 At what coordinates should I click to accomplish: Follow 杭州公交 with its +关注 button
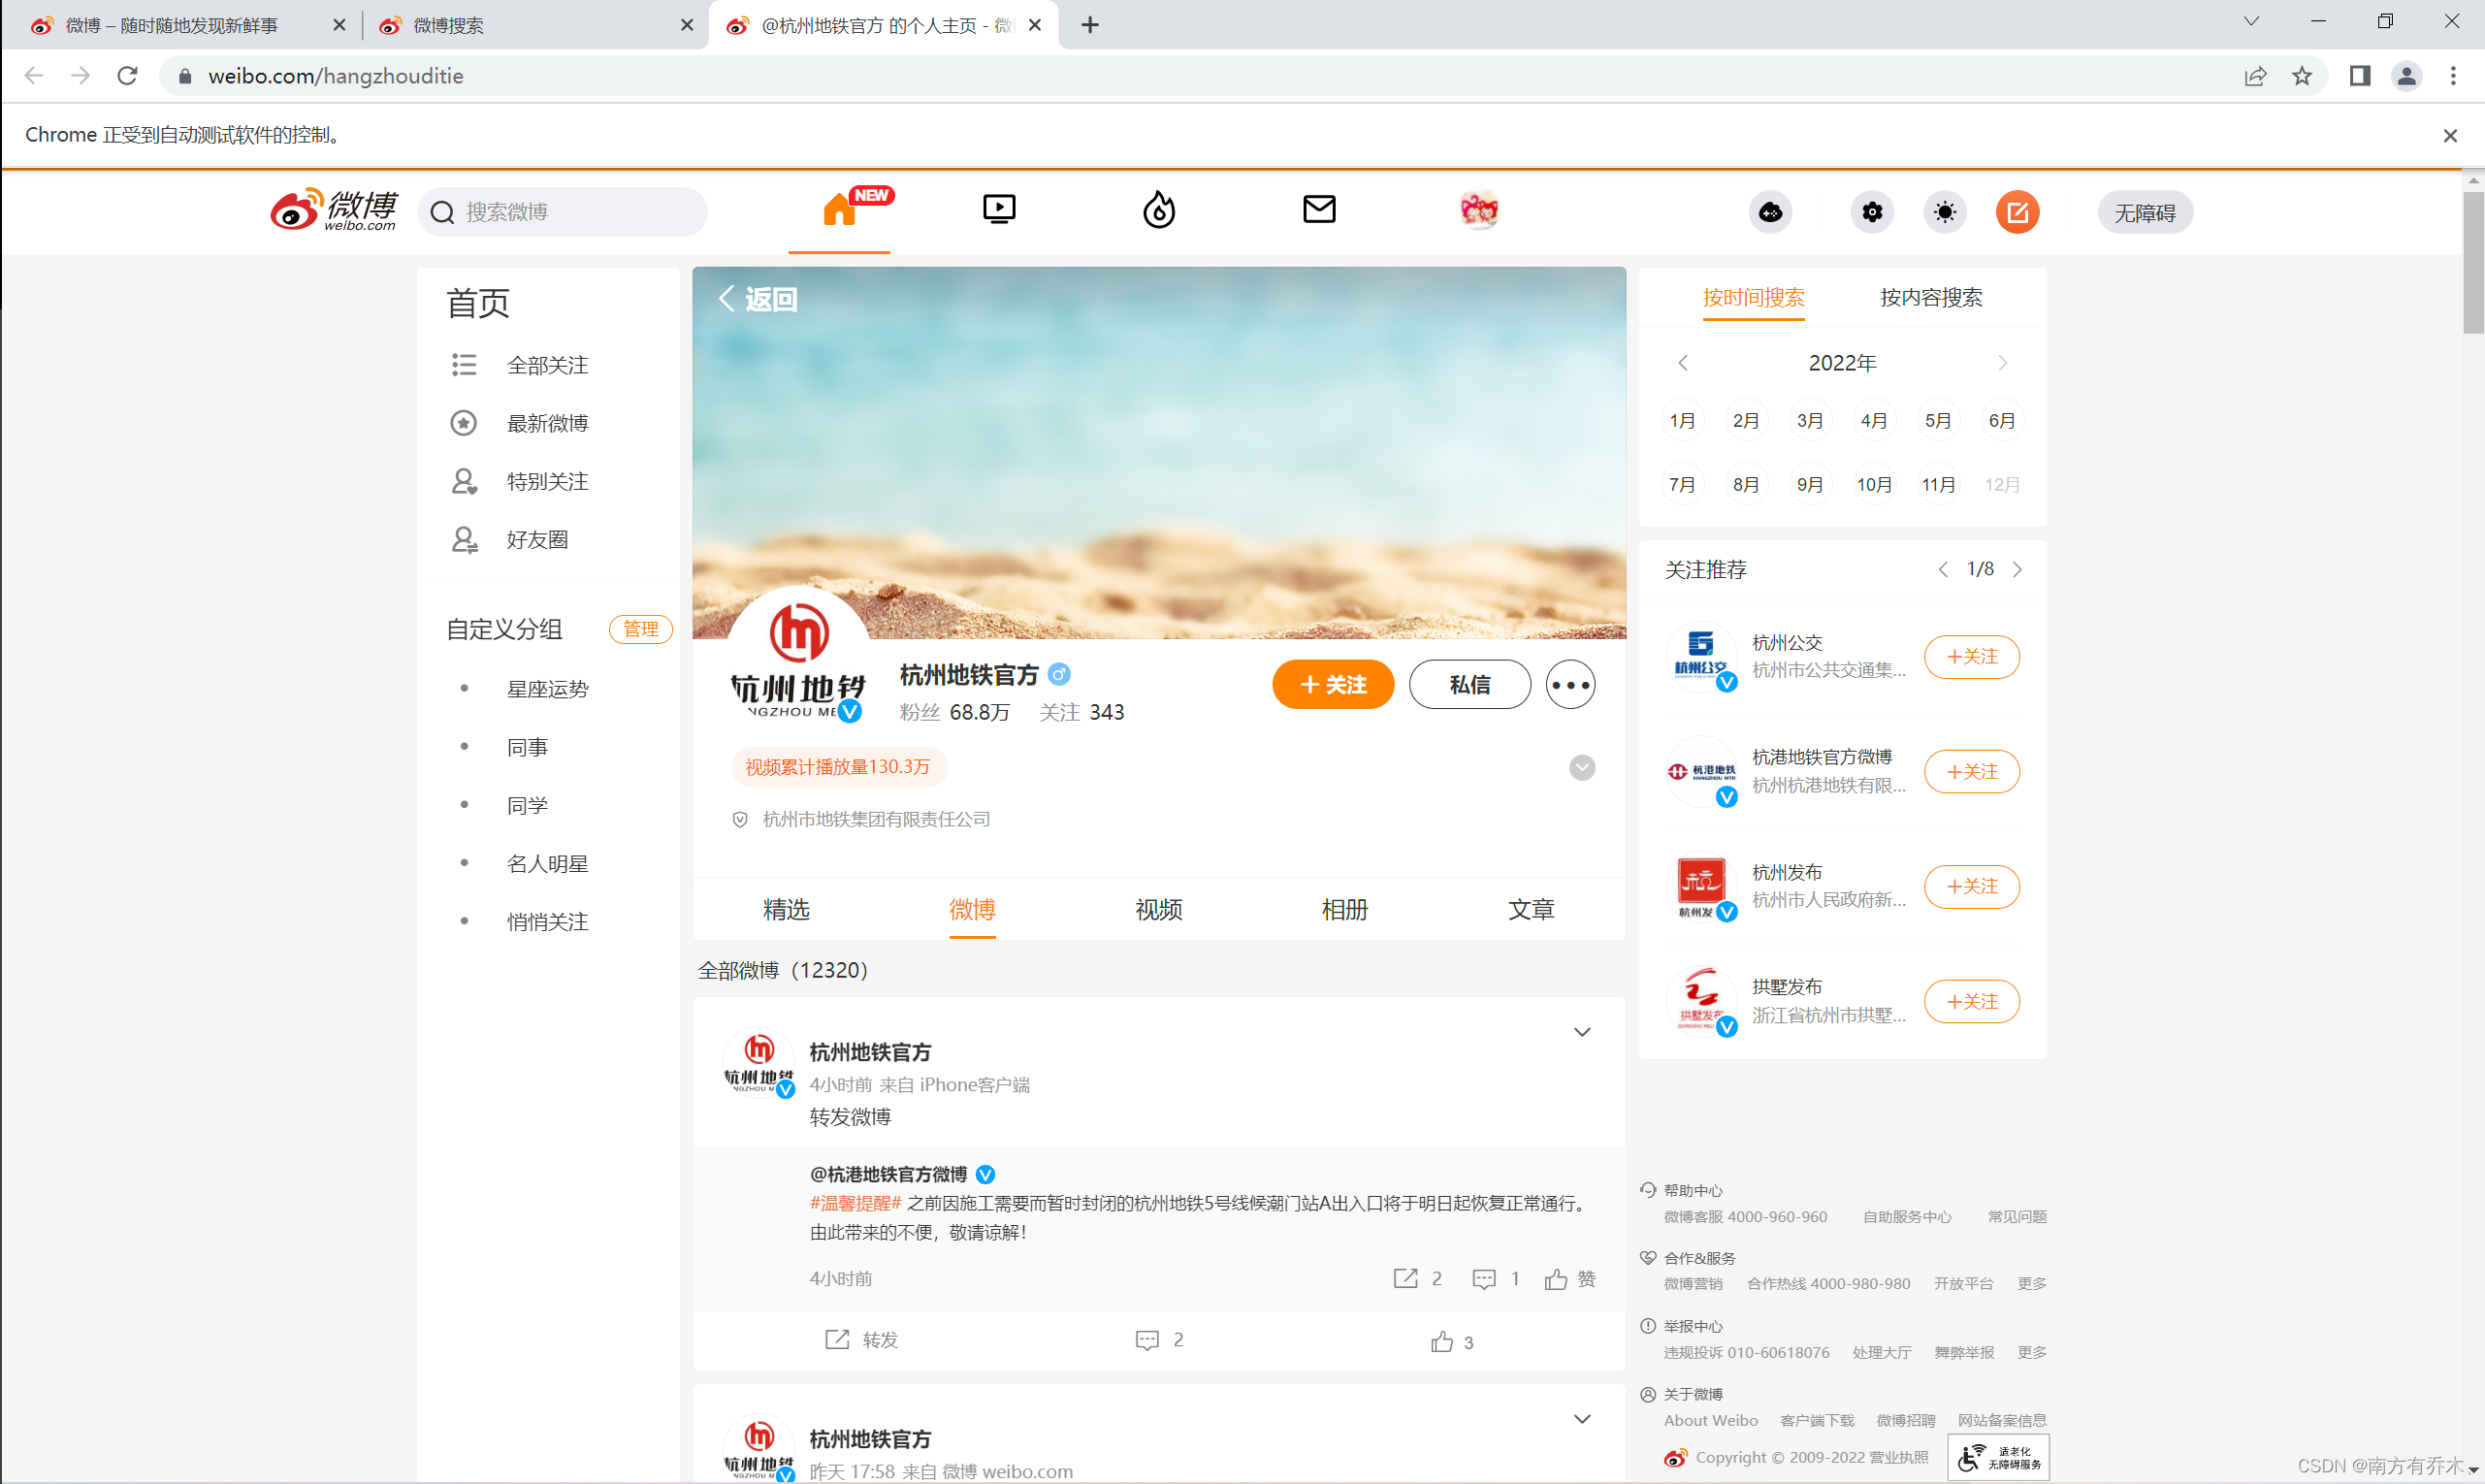coord(1971,657)
